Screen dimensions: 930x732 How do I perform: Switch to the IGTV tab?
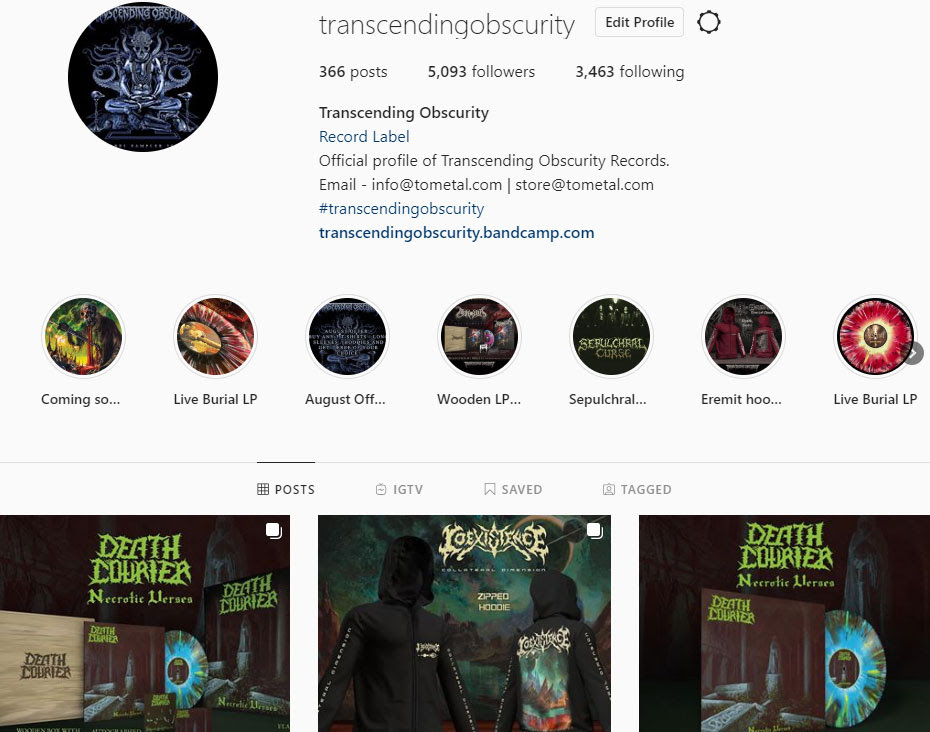pyautogui.click(x=399, y=489)
